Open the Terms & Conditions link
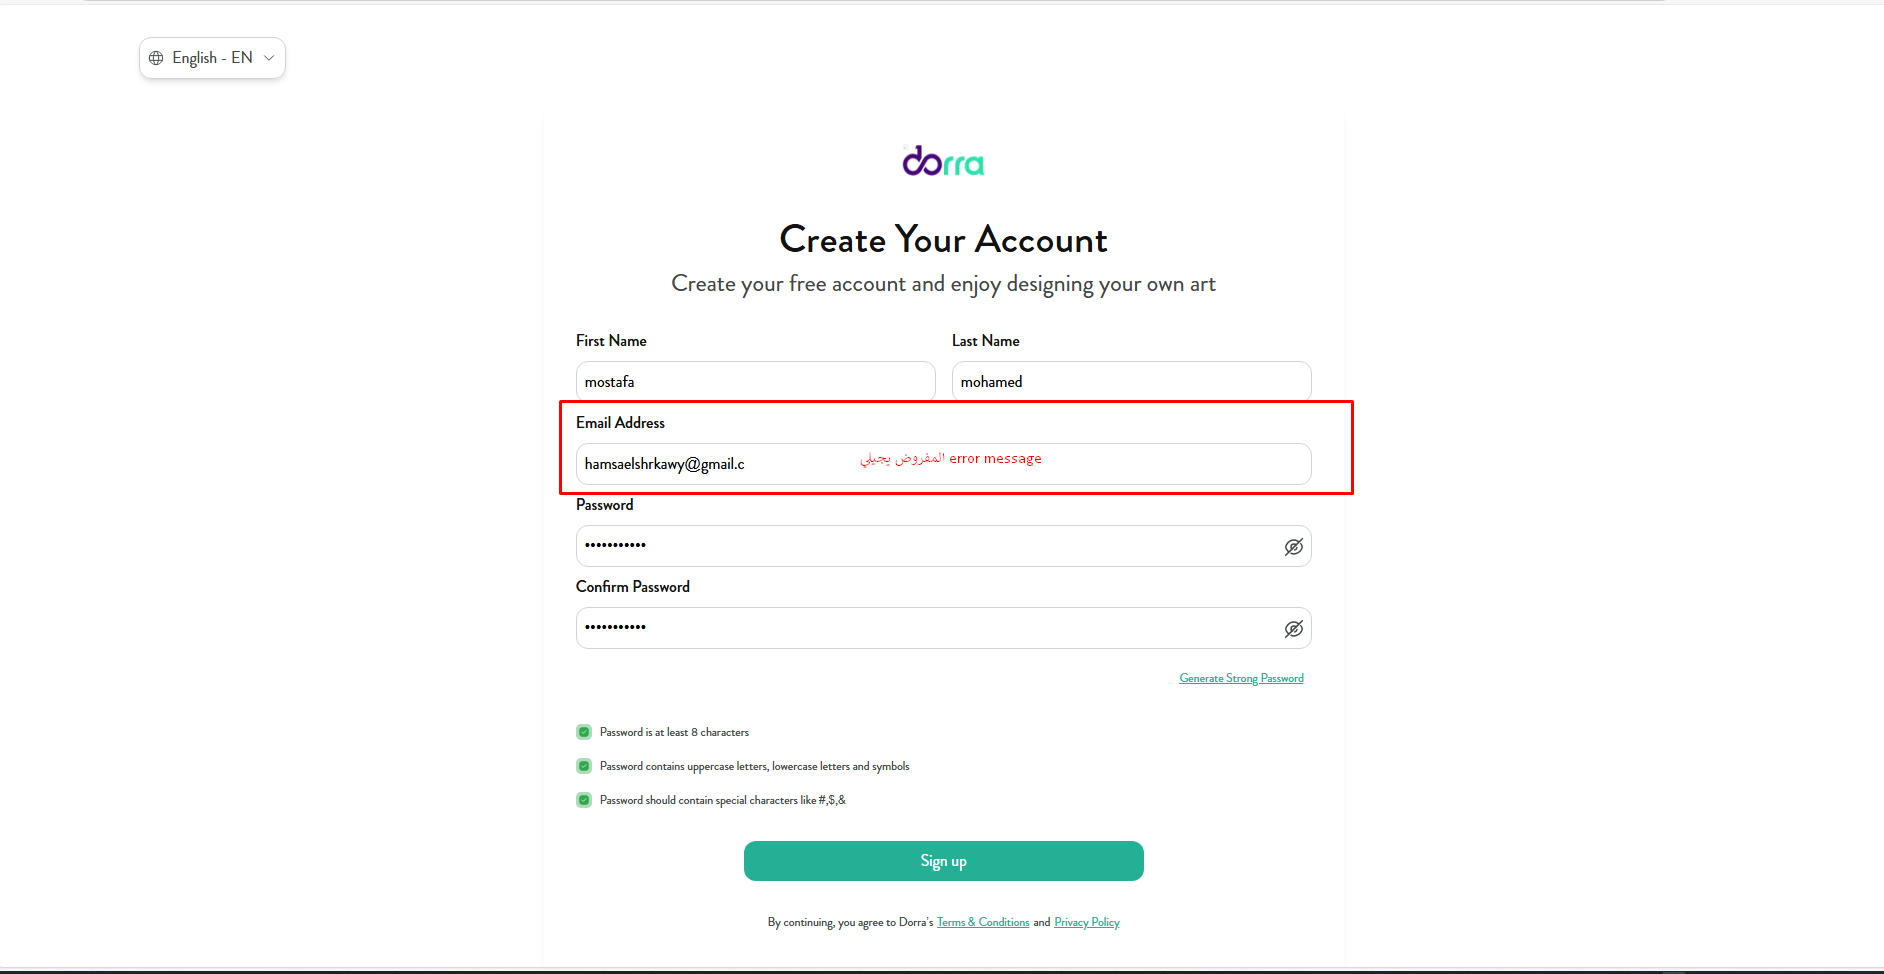The image size is (1884, 974). click(x=983, y=922)
